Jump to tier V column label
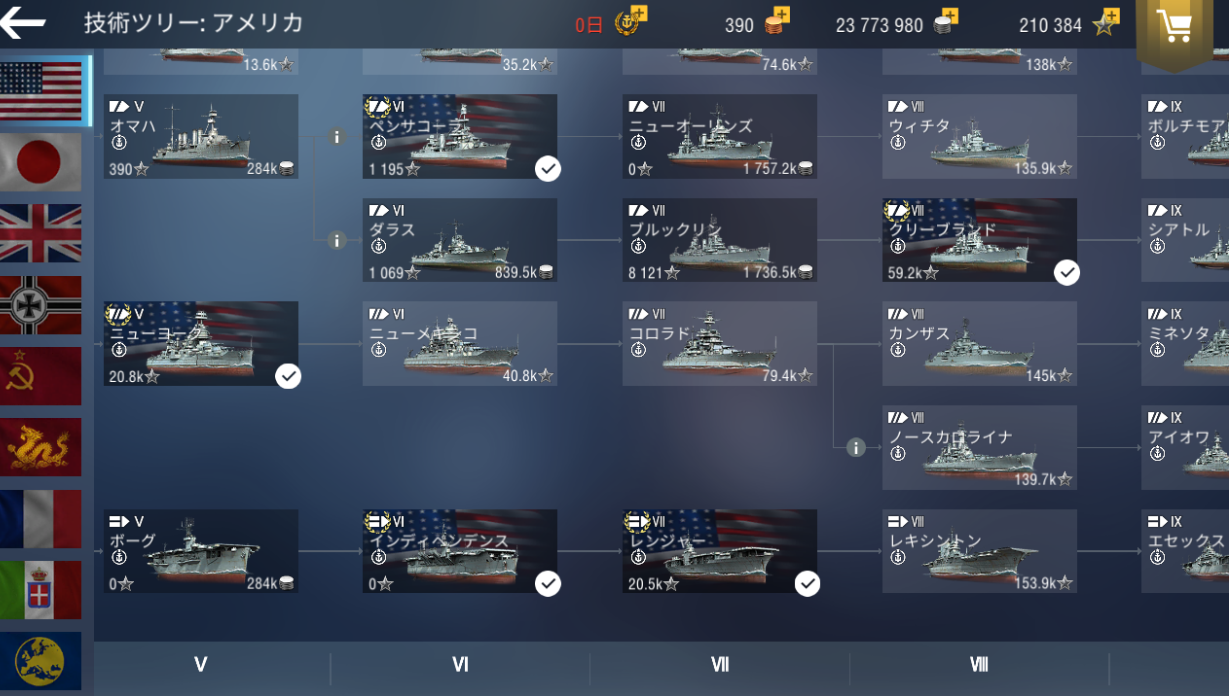 (x=201, y=665)
